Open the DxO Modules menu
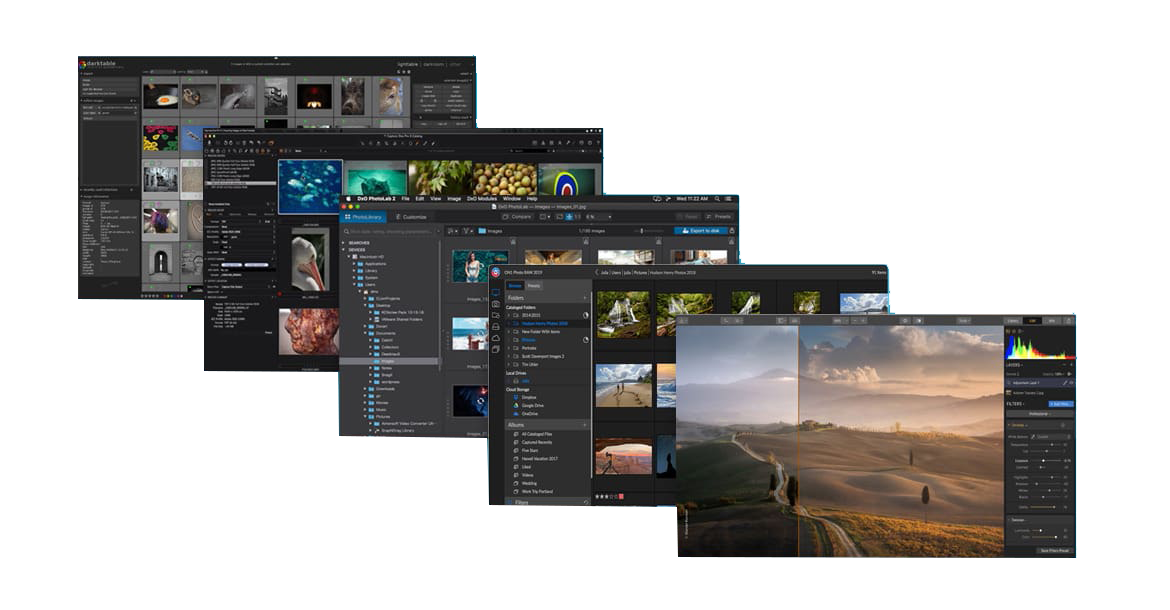This screenshot has height=610, width=1170. pos(481,199)
